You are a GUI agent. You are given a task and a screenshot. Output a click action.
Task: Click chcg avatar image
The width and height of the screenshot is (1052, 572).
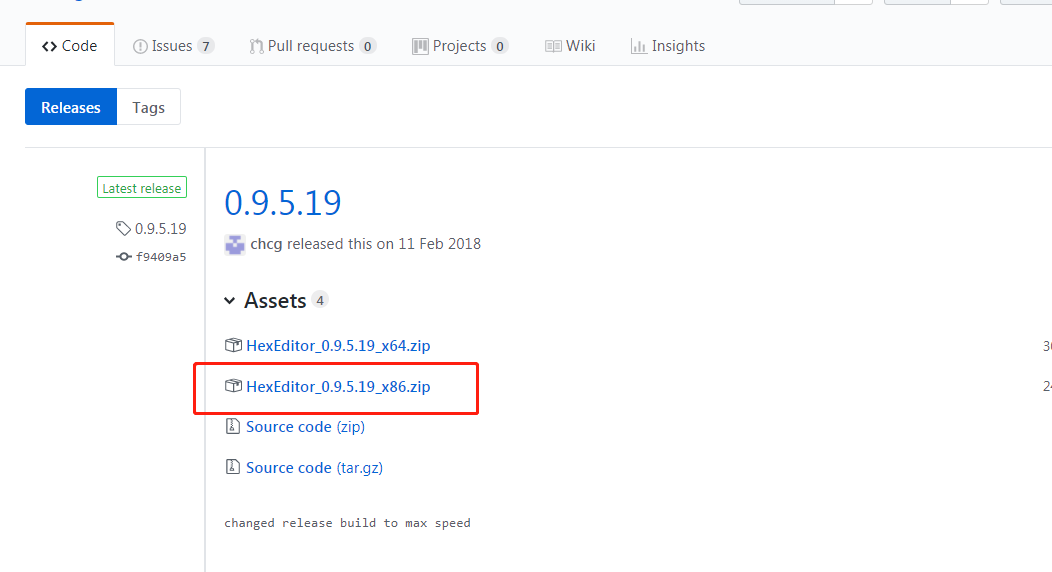(235, 245)
